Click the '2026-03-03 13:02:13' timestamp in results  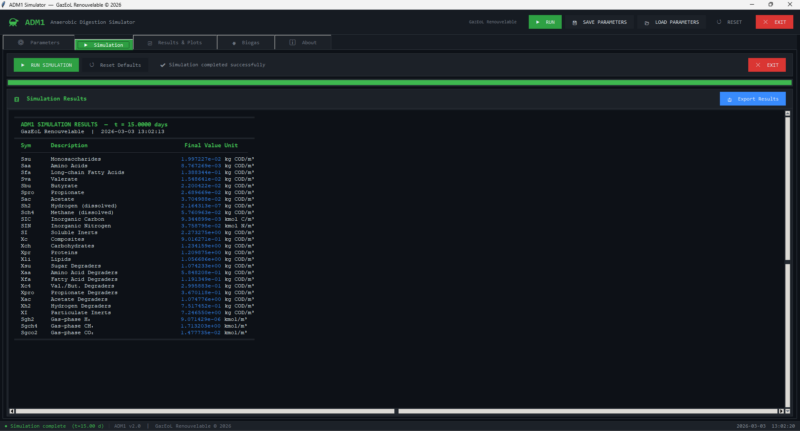pos(133,132)
